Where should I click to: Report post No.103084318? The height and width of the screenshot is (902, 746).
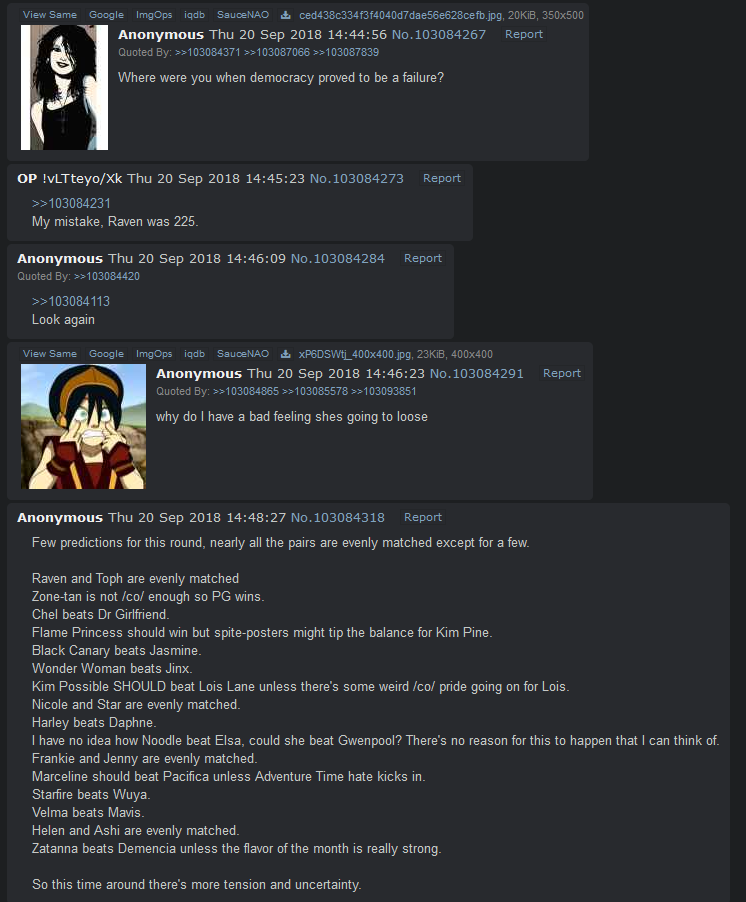(423, 517)
